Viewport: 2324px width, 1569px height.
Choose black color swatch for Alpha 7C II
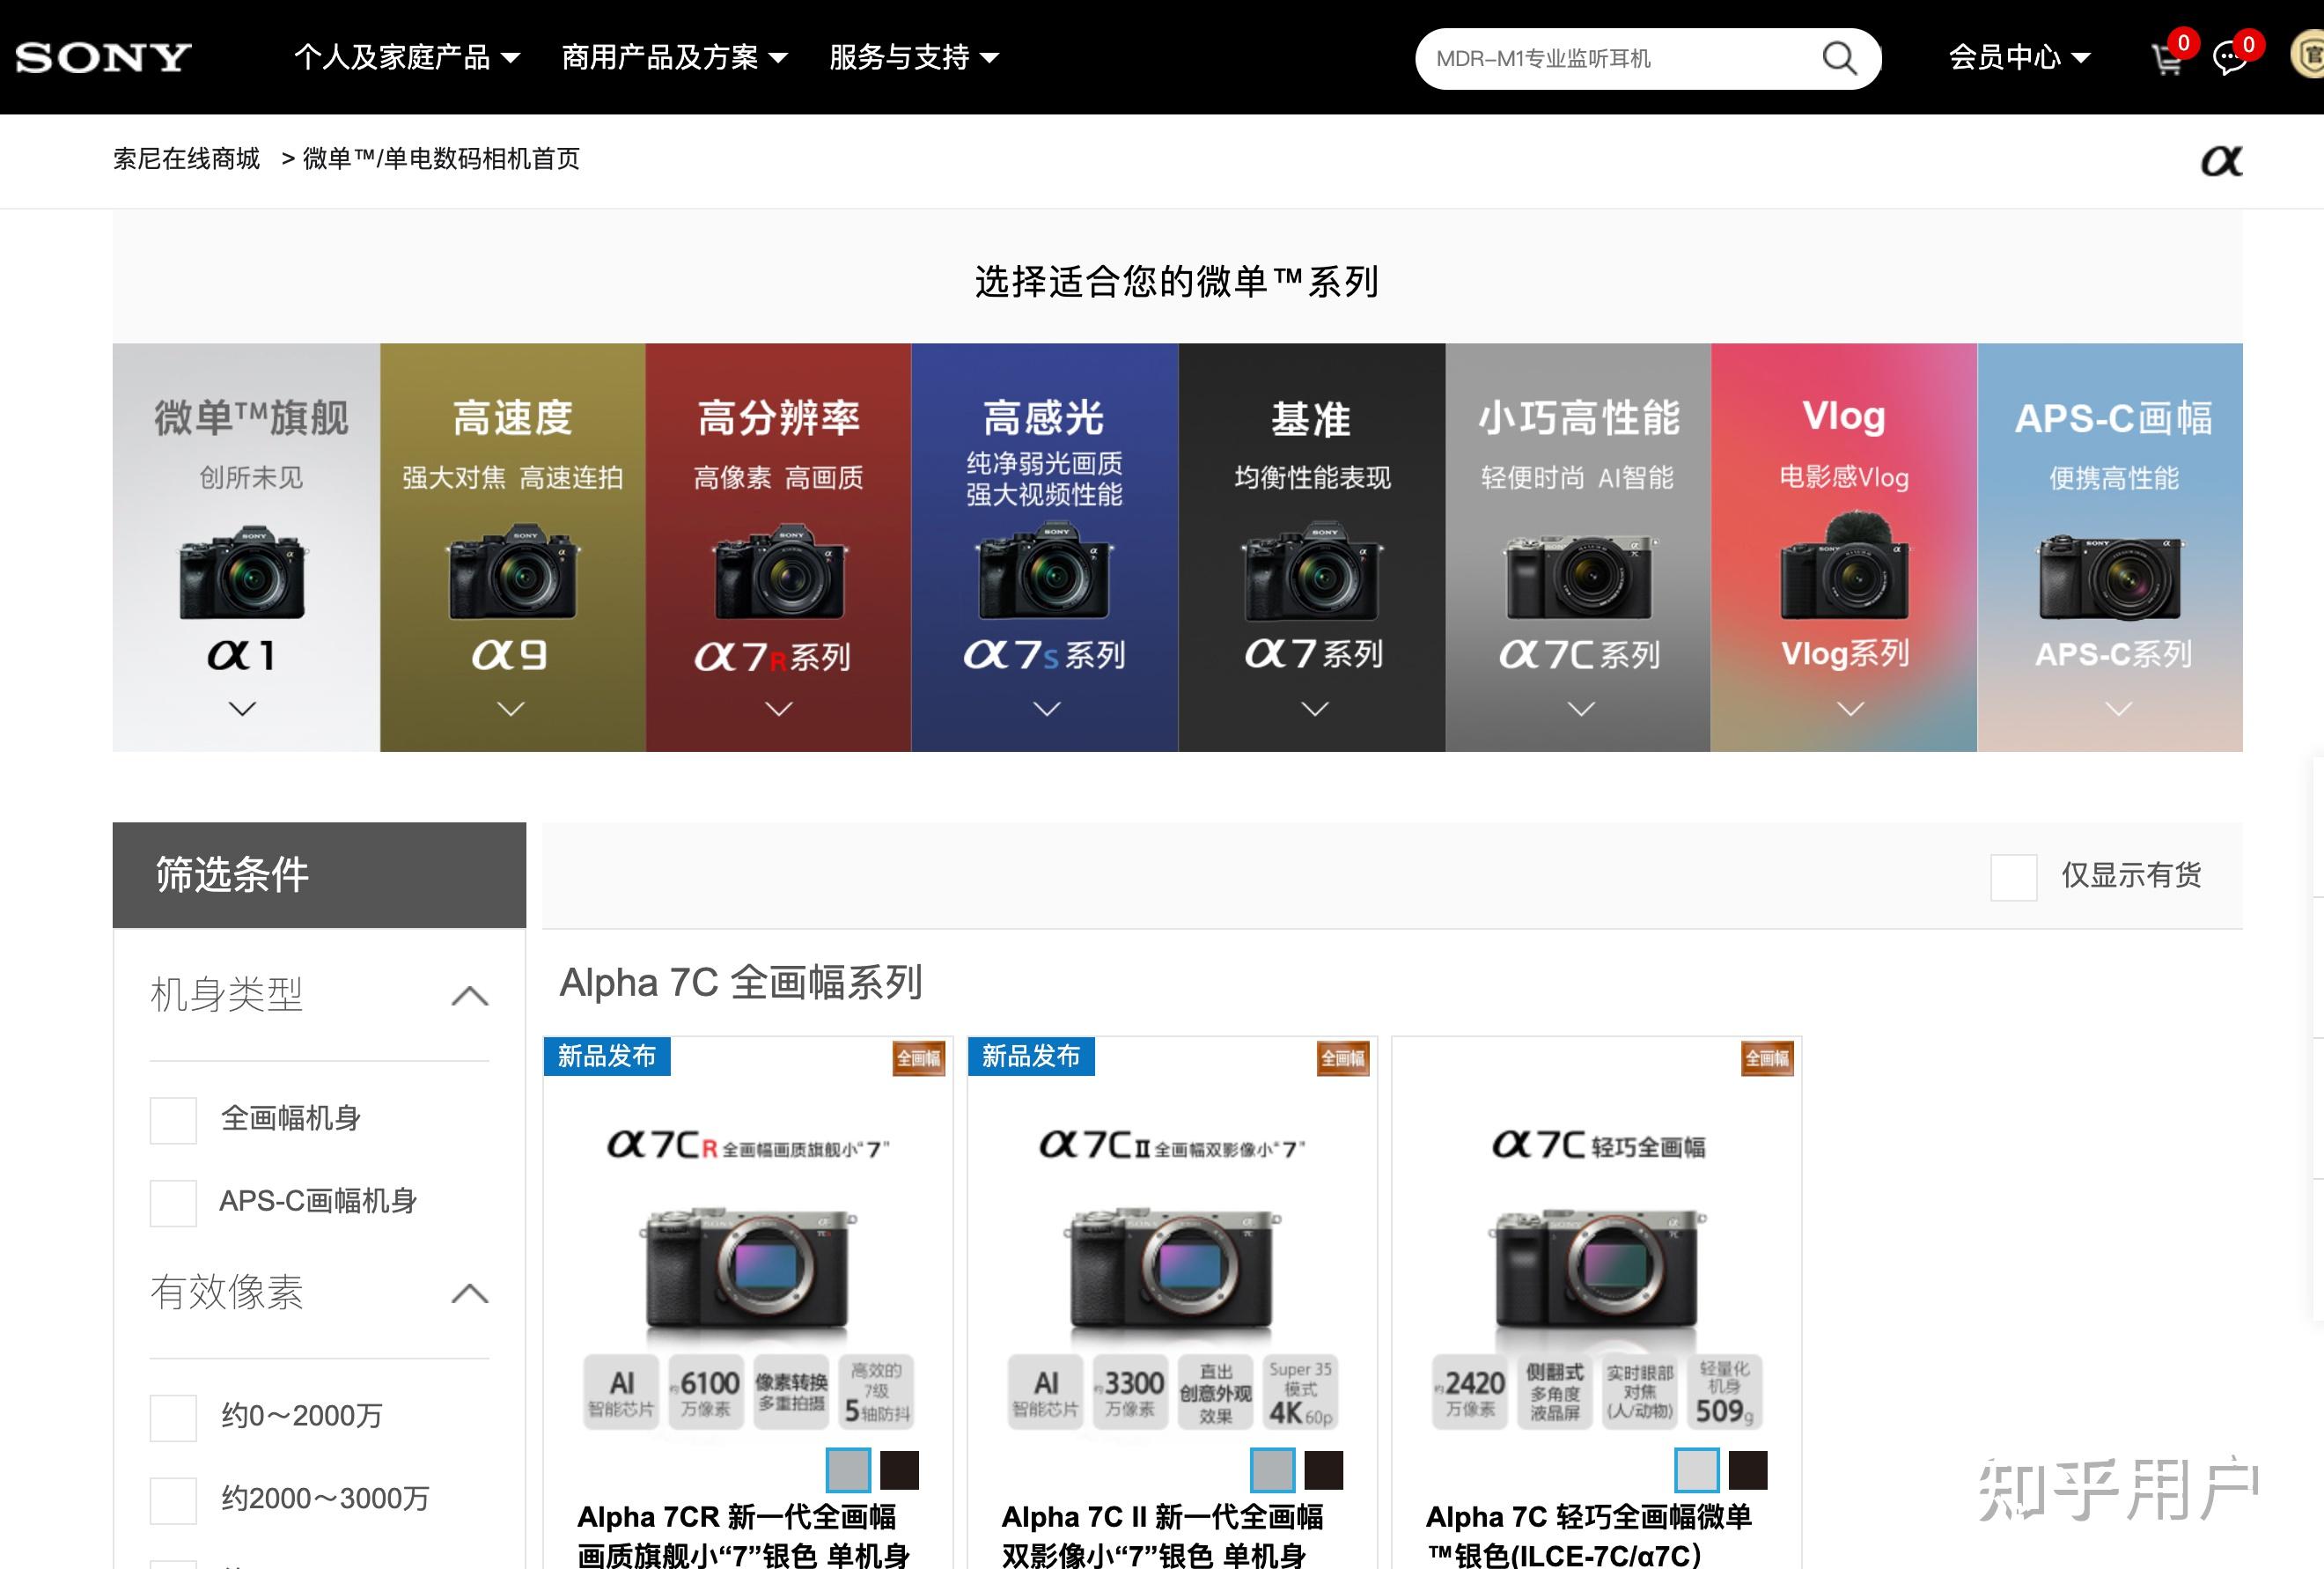1323,1470
